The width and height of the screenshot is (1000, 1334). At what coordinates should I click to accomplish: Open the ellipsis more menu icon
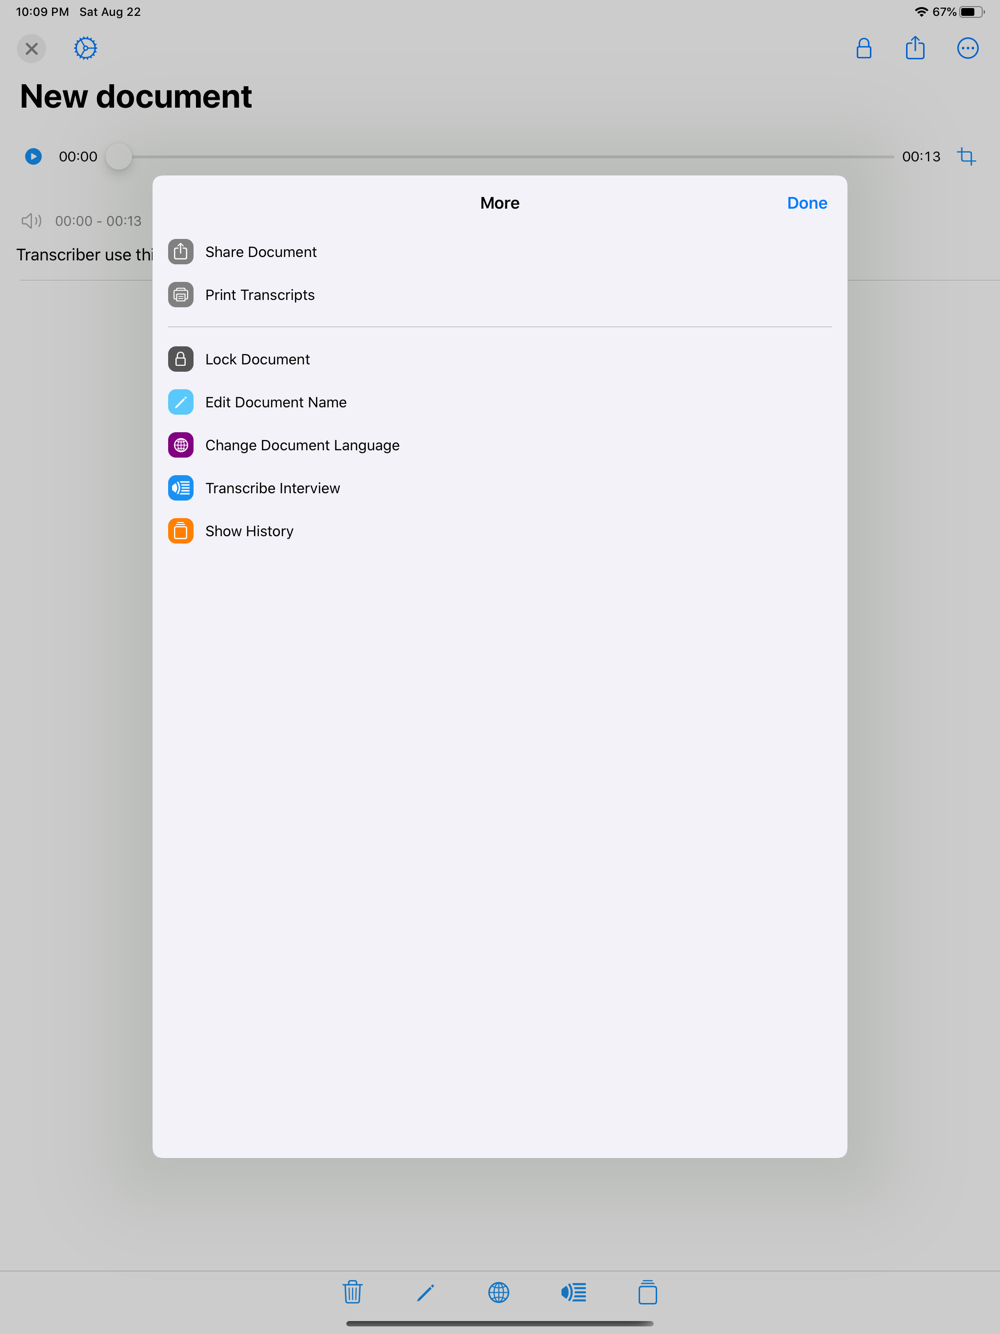(968, 48)
